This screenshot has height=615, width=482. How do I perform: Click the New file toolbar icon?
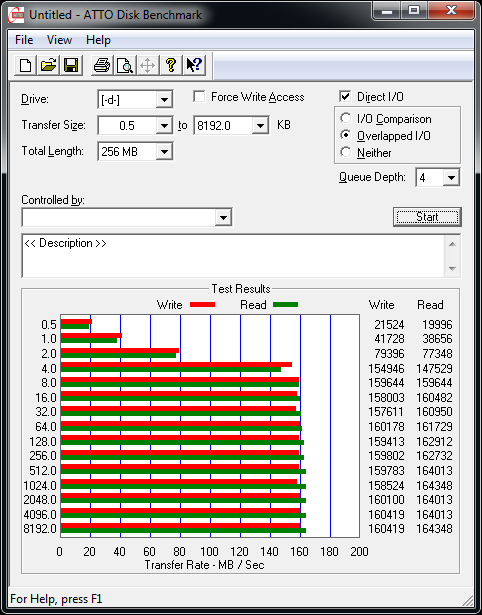25,65
